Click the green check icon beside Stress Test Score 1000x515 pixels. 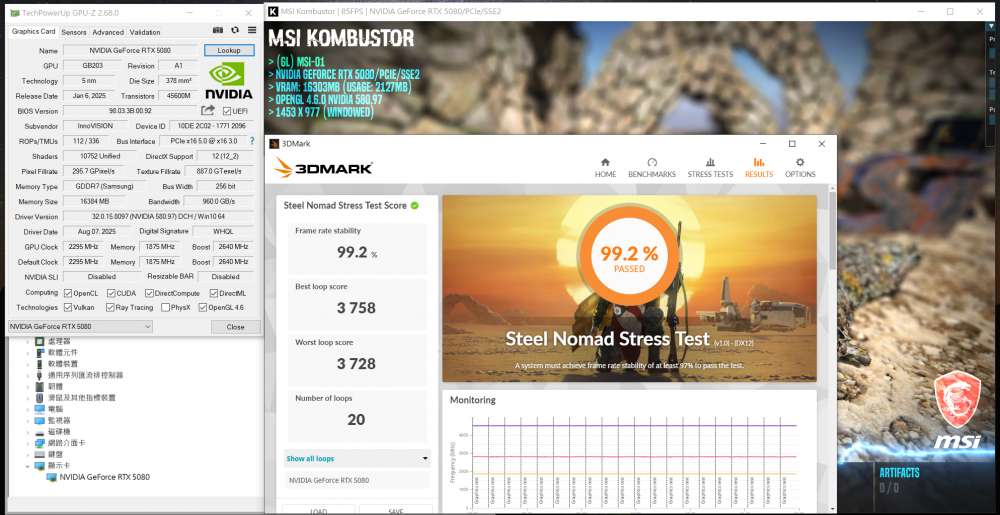pyautogui.click(x=415, y=205)
